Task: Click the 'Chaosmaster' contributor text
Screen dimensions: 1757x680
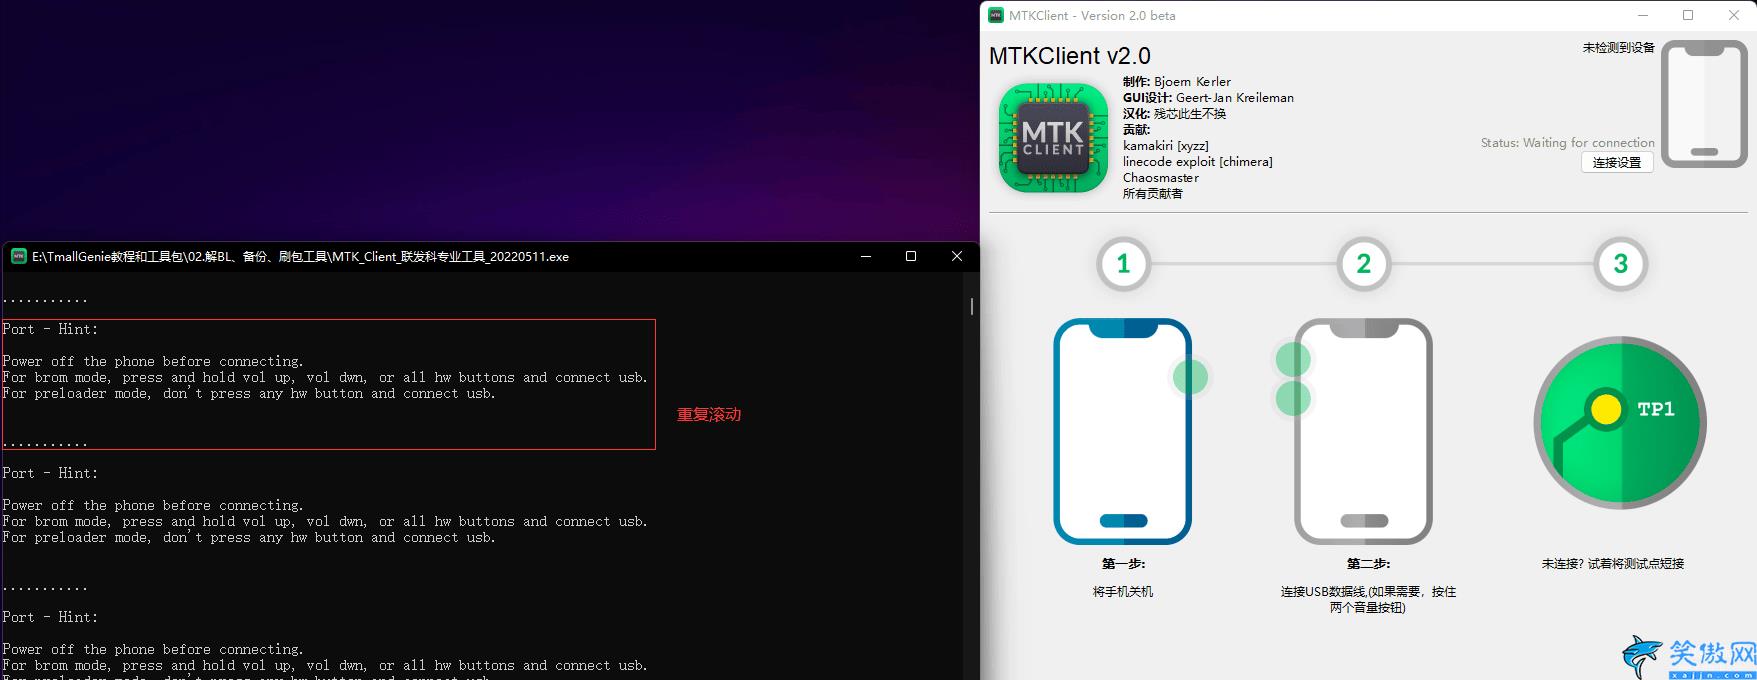Action: [x=1161, y=178]
